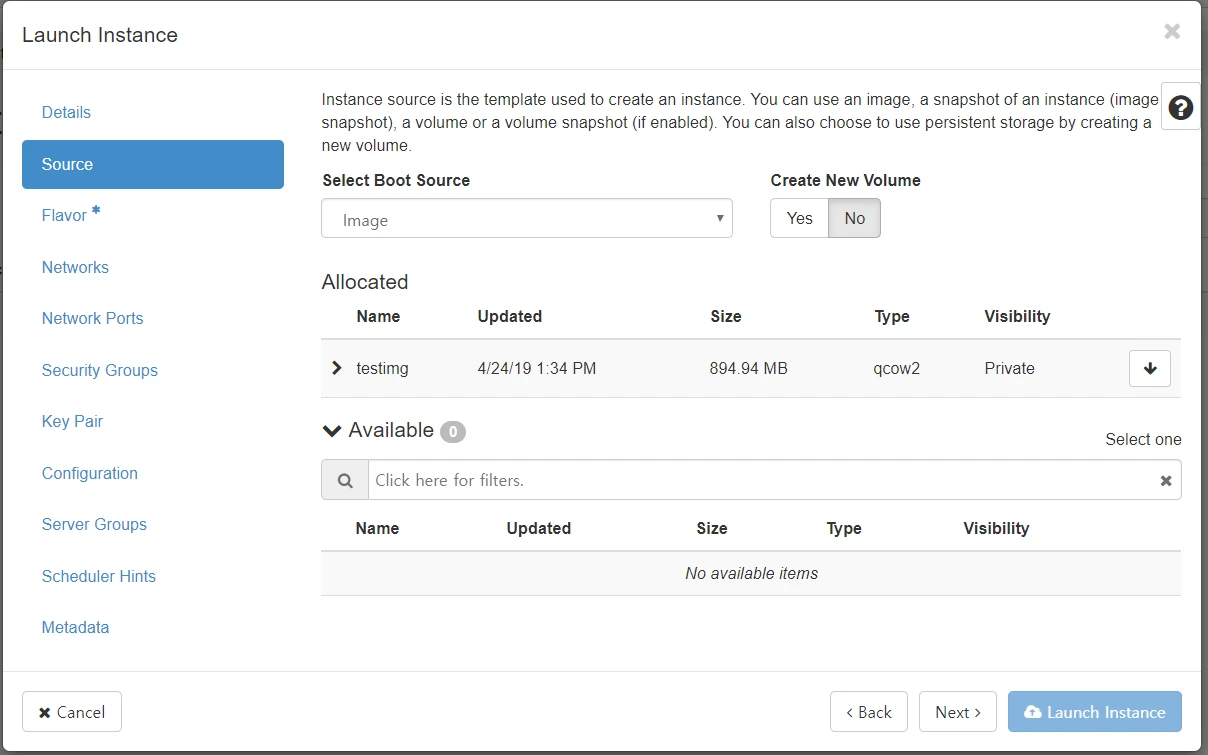Screen dimensions: 1208x755
Task: Set Create New Volume to No
Action: coord(854,218)
